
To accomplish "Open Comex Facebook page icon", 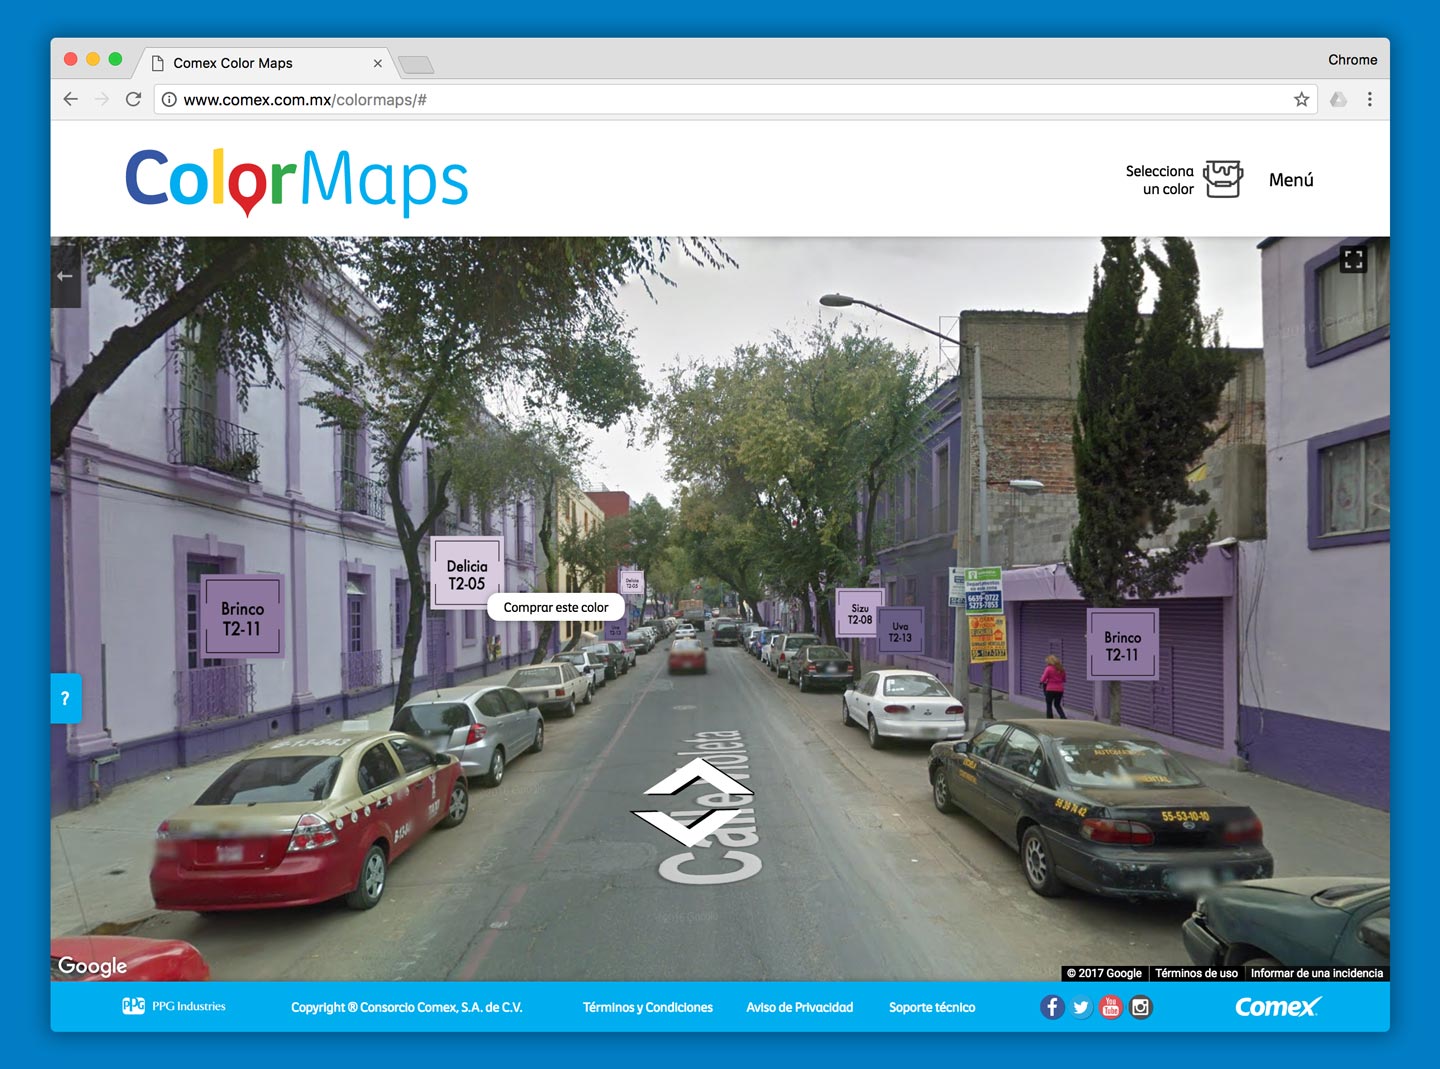I will 1052,1007.
